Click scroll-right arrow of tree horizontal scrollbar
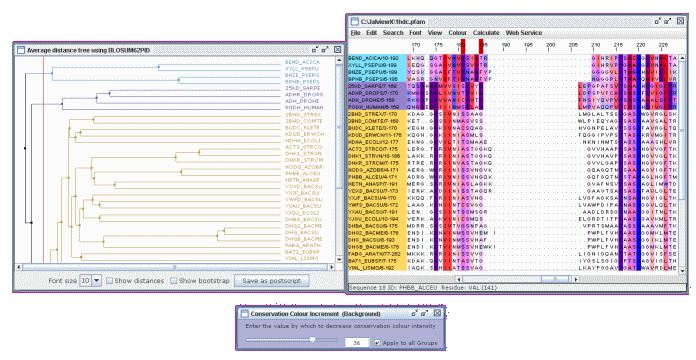The width and height of the screenshot is (696, 360). 332,267
